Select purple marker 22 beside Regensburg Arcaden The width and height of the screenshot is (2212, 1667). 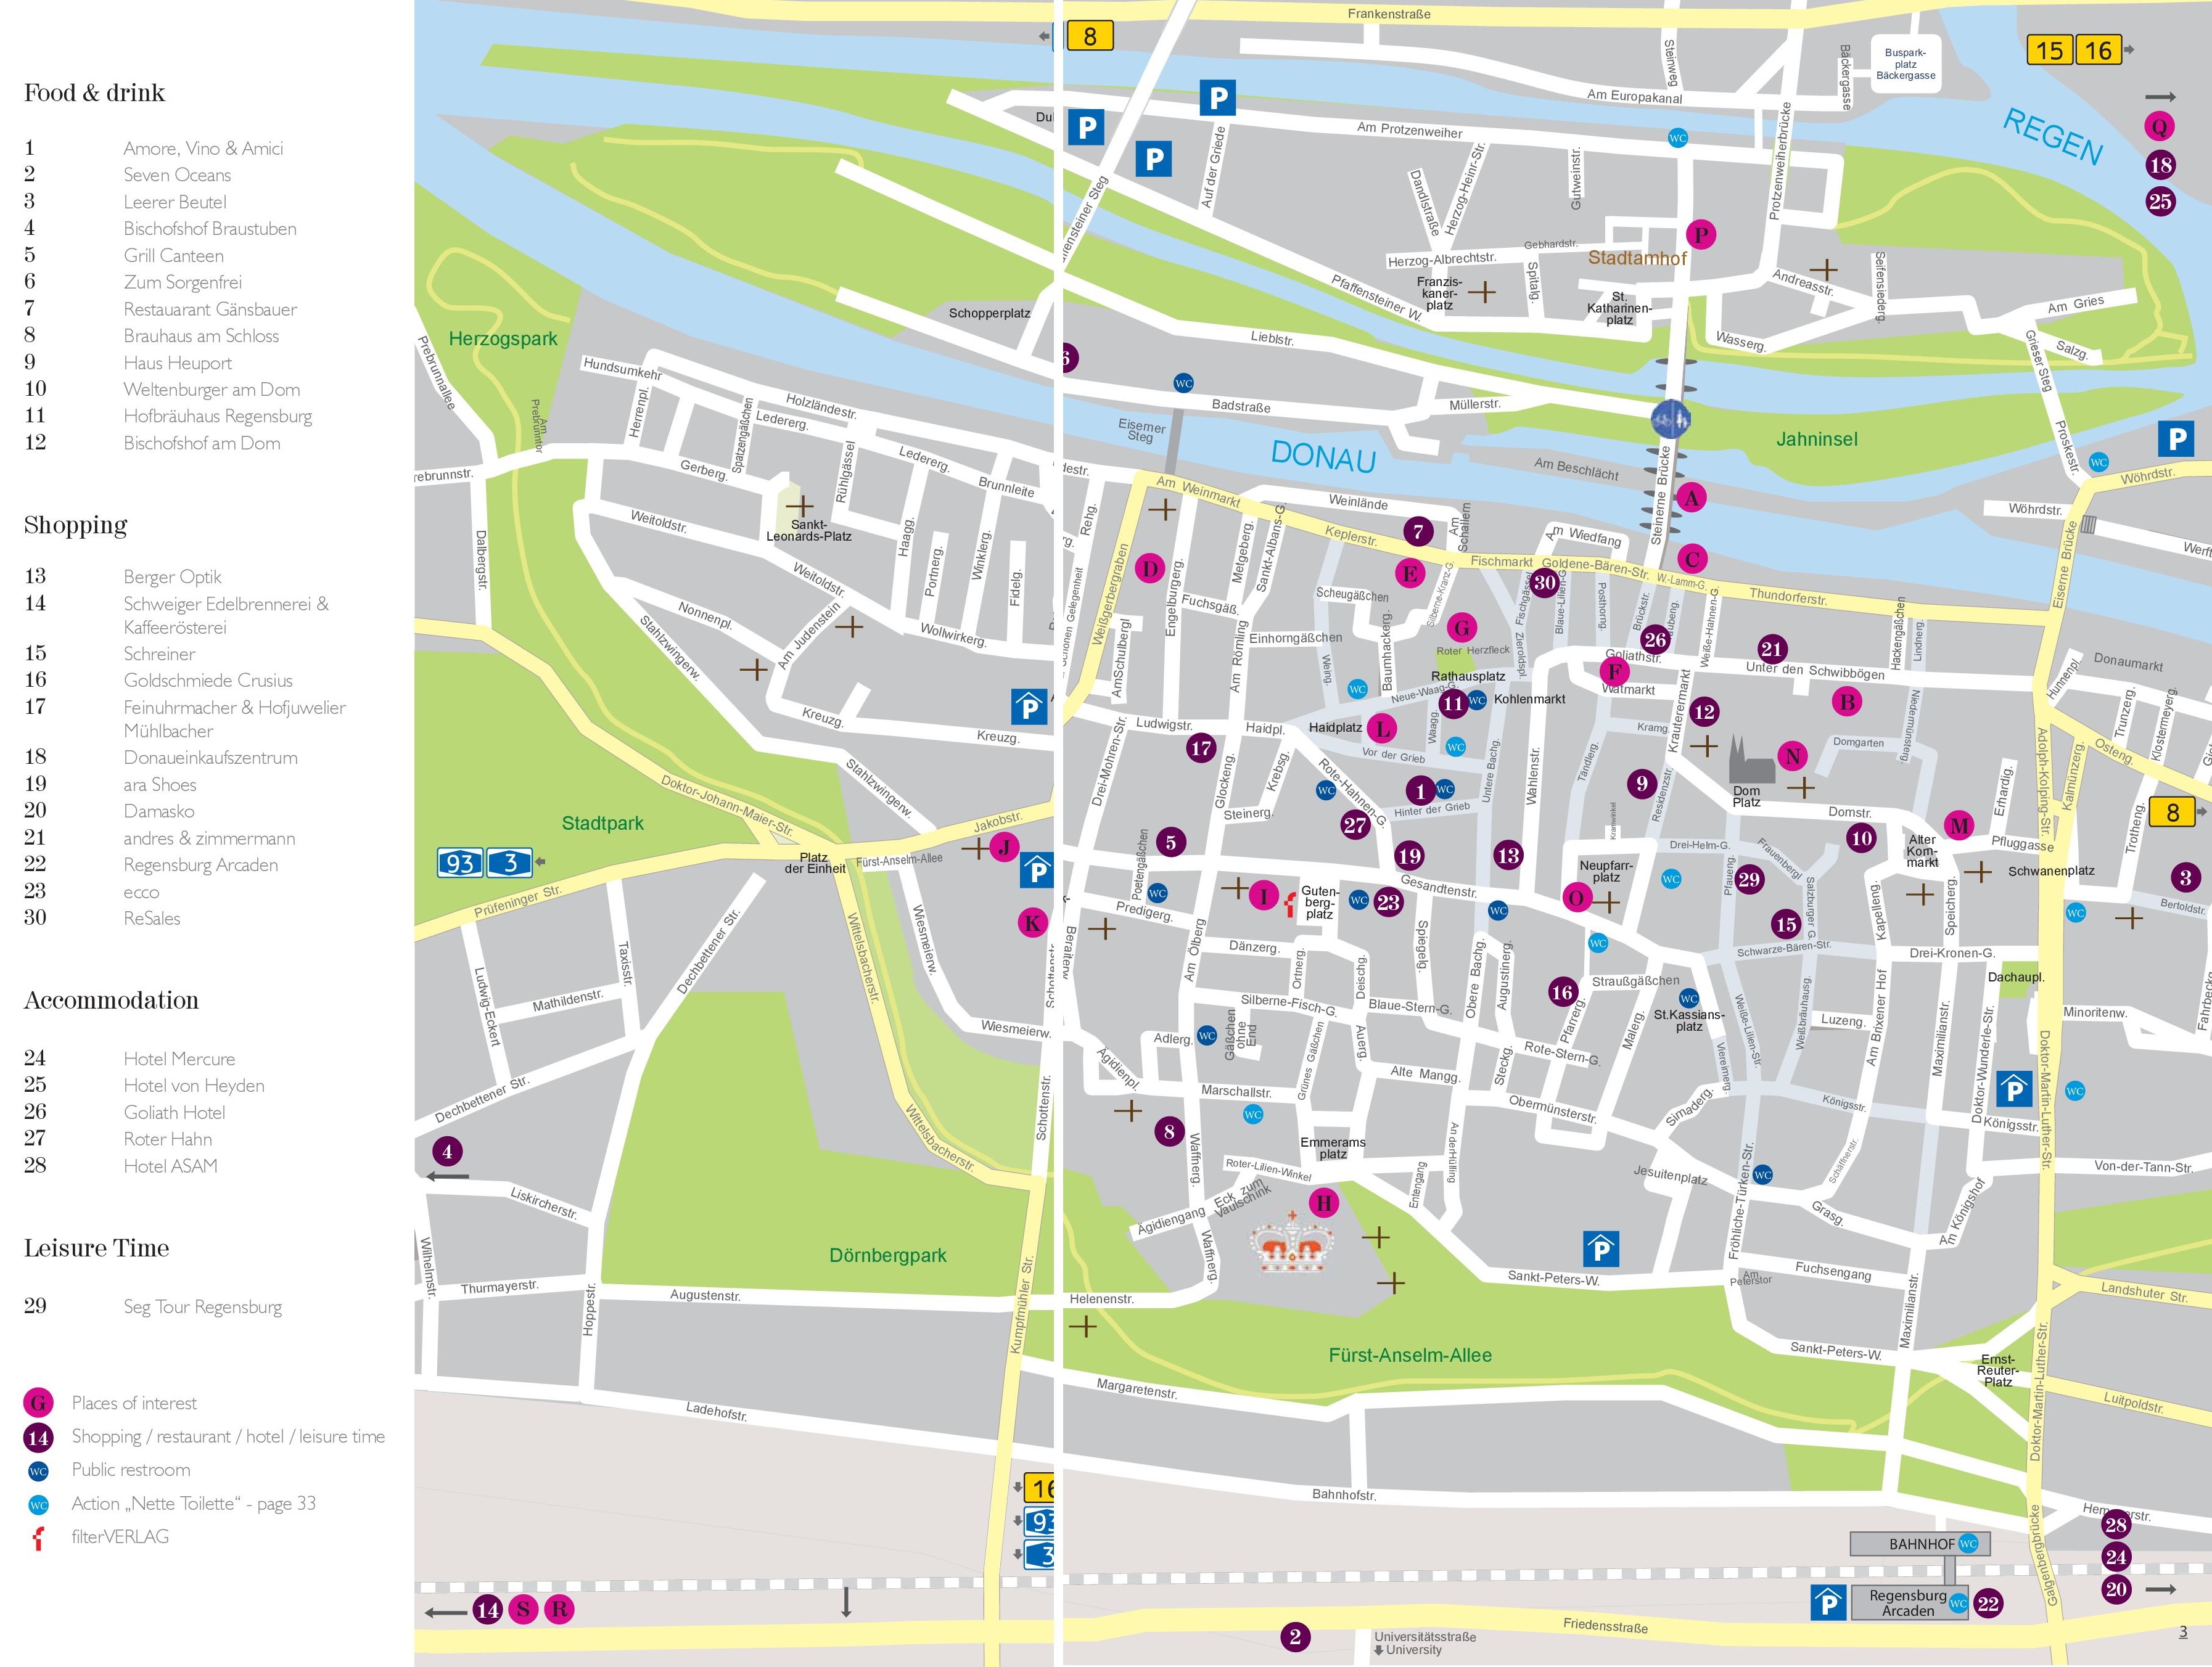click(x=1988, y=1604)
